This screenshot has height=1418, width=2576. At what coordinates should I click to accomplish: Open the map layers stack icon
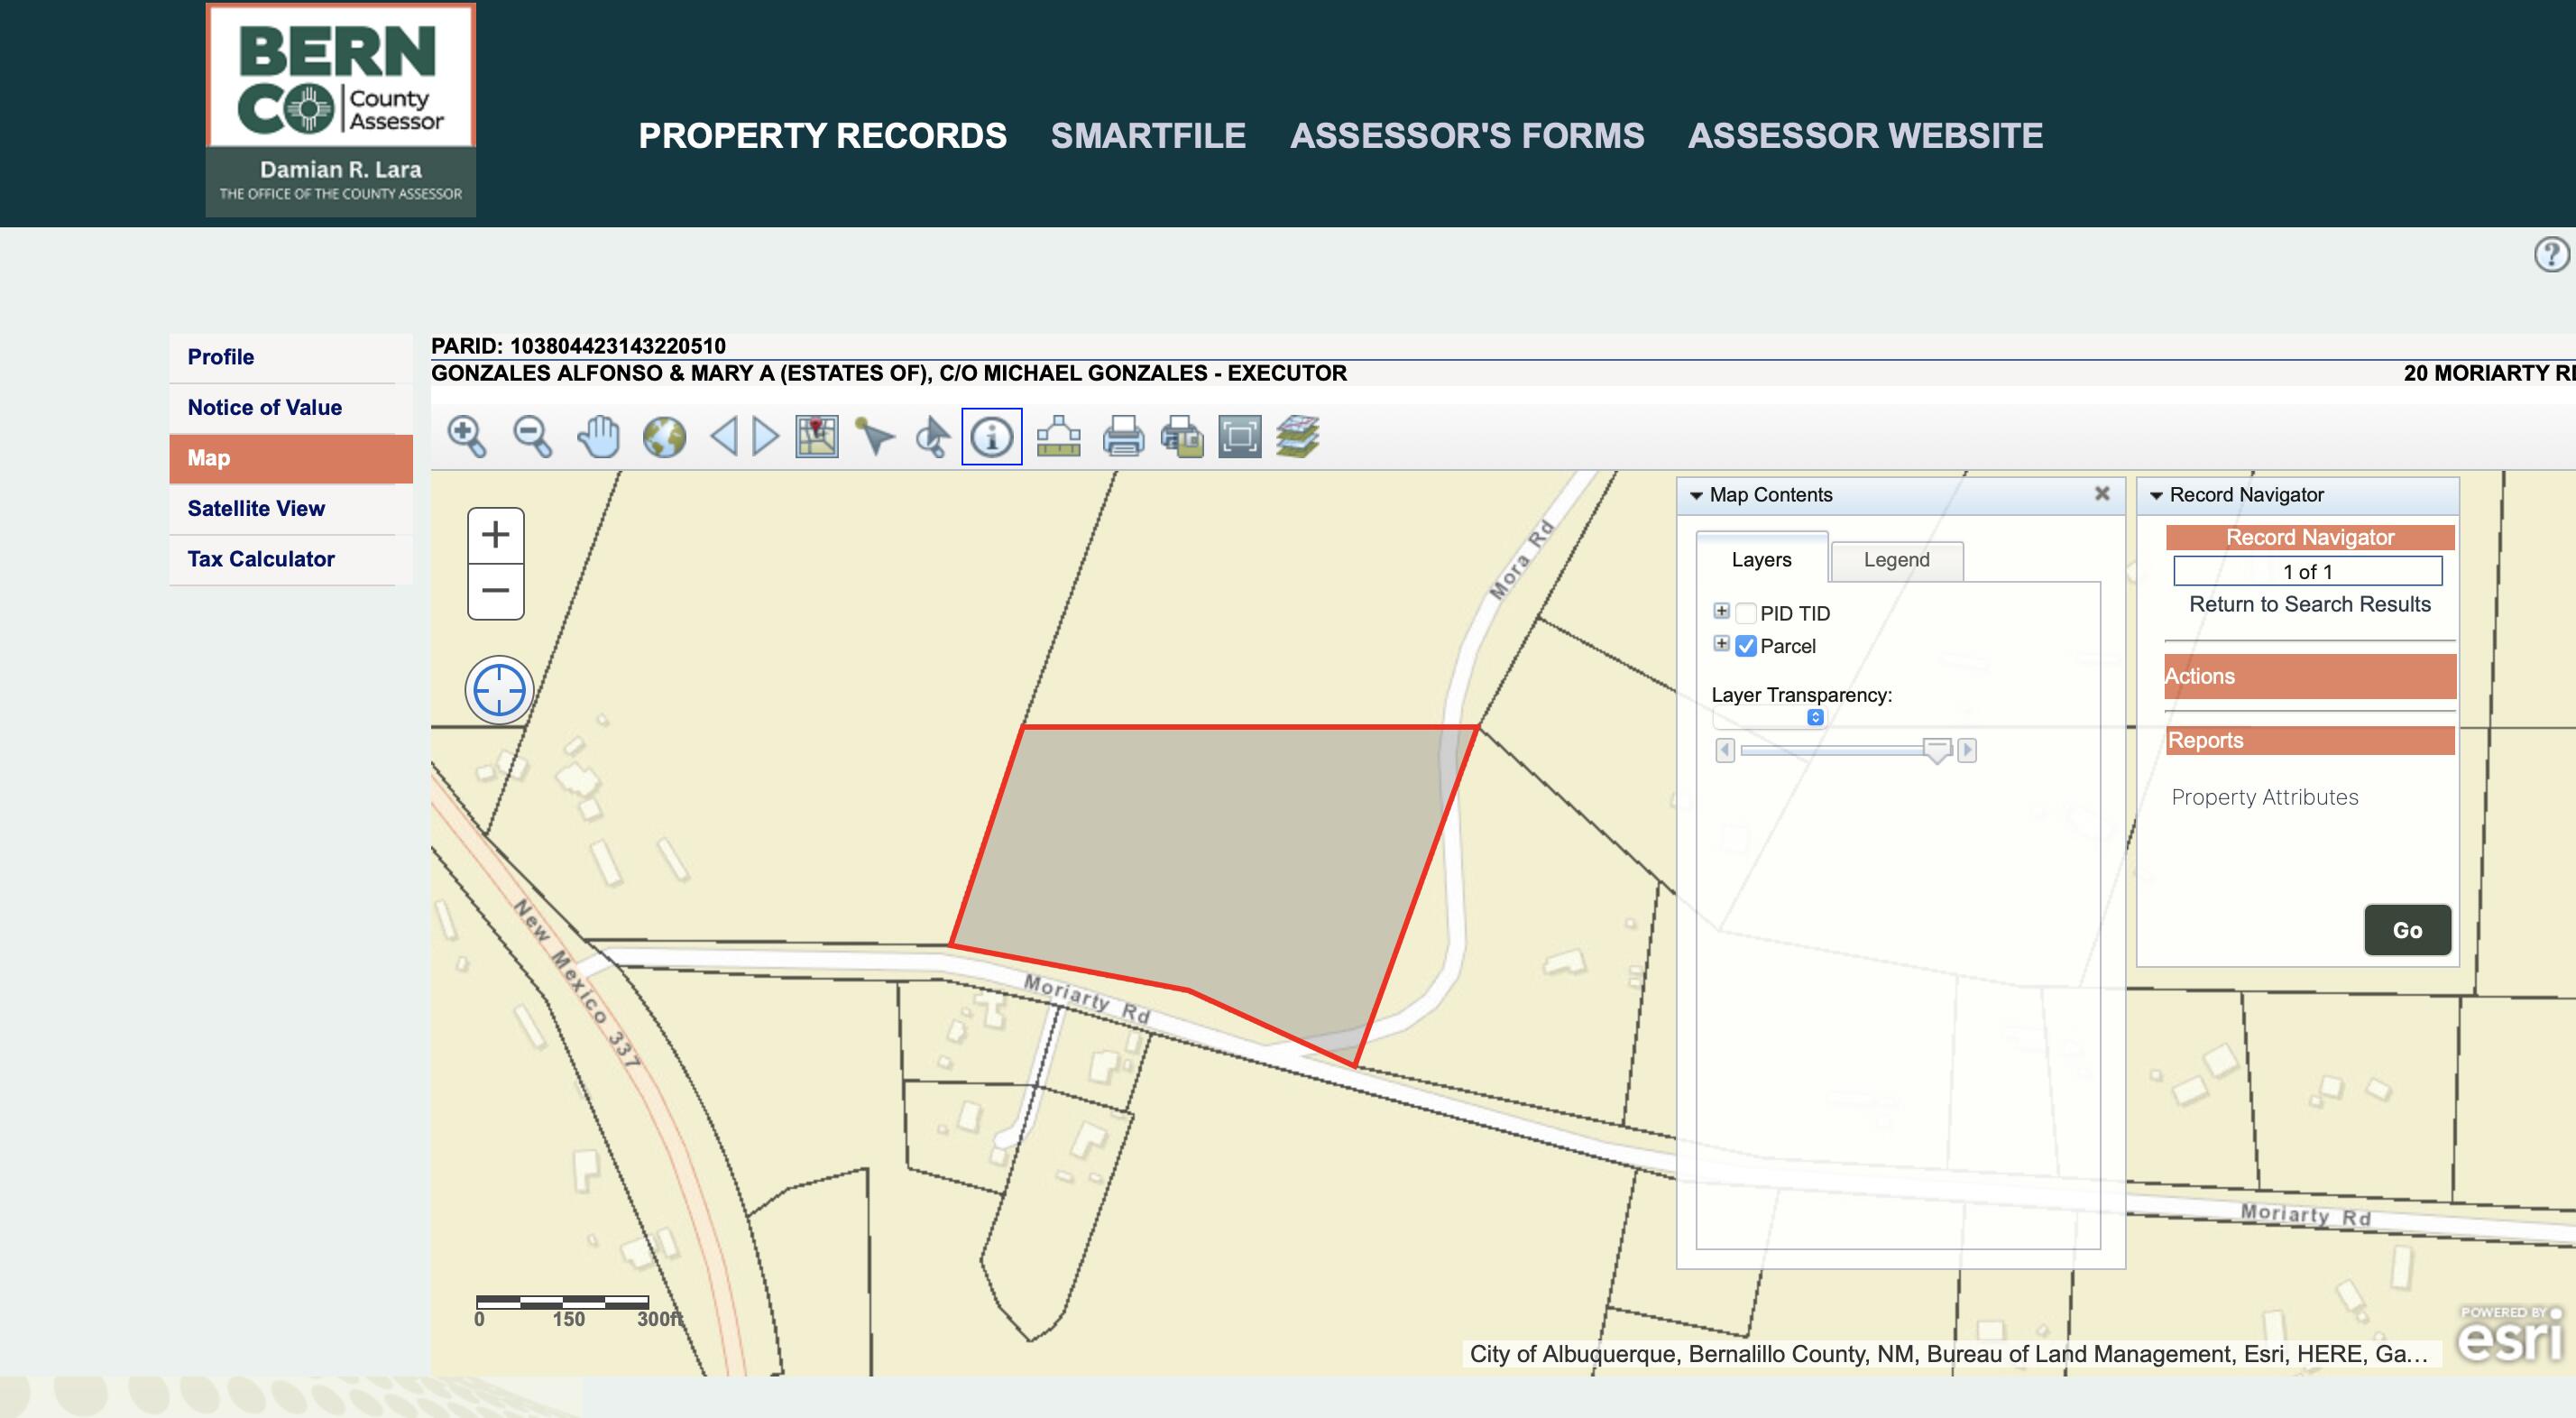(1297, 437)
